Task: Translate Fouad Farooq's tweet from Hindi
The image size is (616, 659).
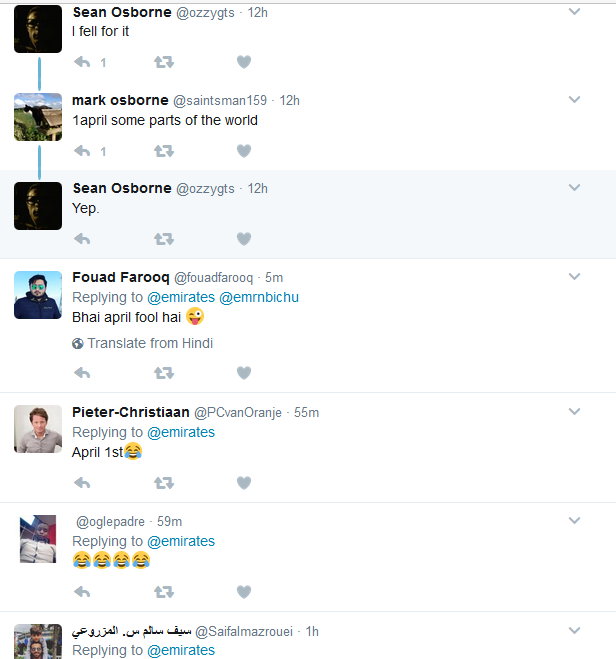Action: (x=150, y=343)
